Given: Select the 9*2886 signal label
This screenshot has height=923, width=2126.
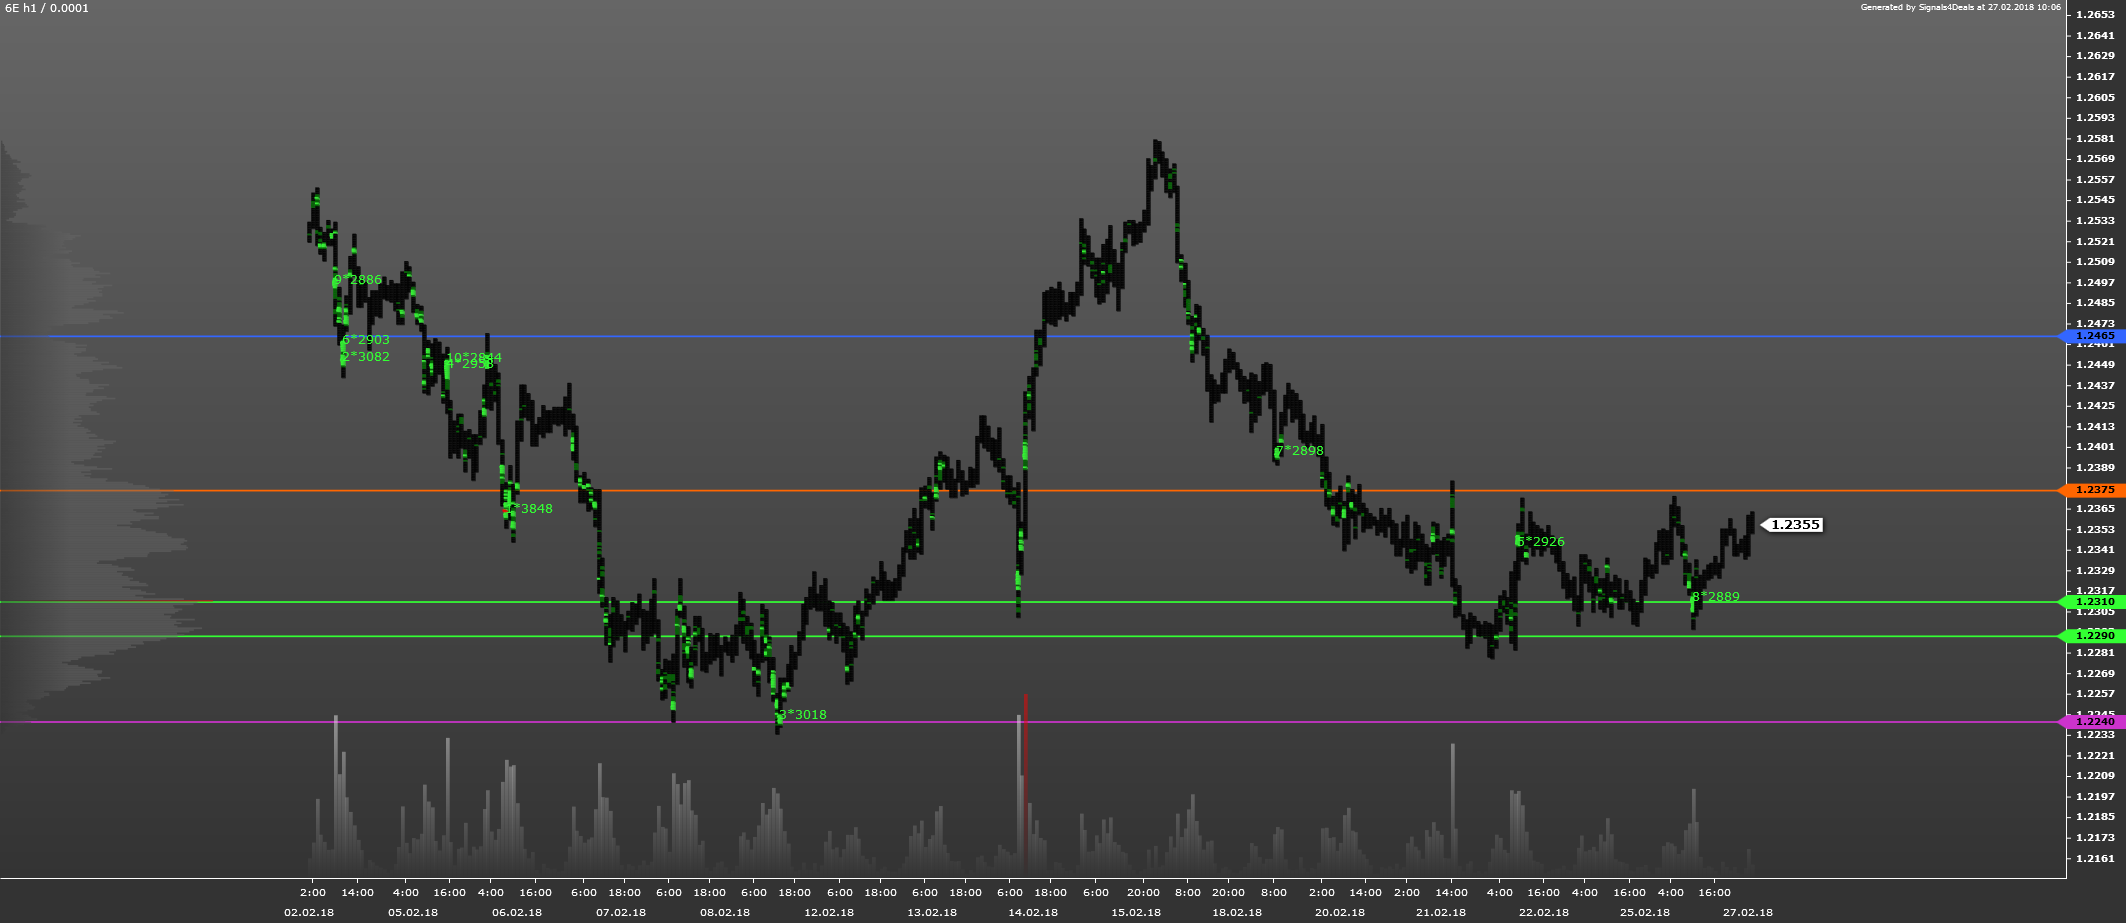Looking at the screenshot, I should [x=358, y=280].
